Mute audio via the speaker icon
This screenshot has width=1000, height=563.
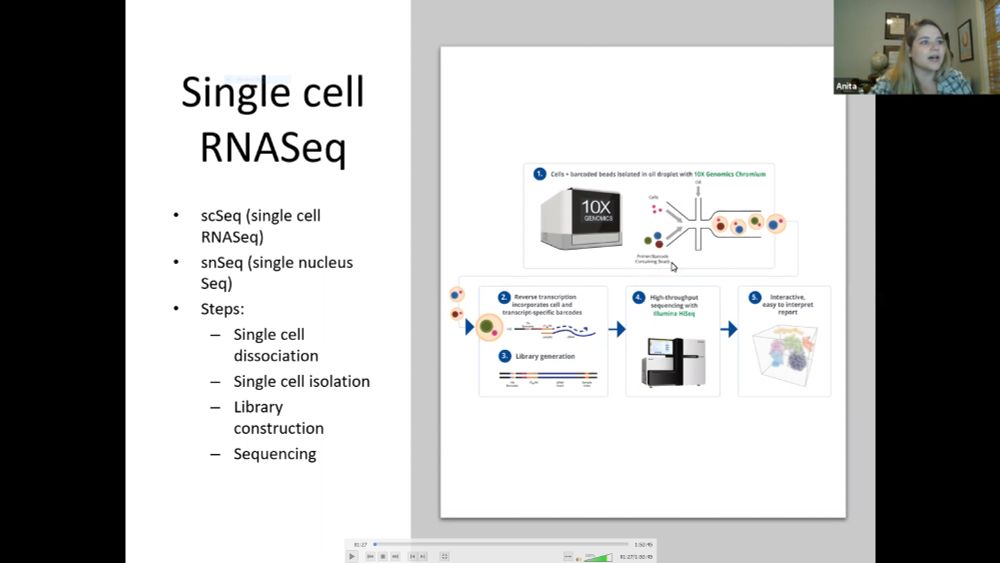[578, 559]
